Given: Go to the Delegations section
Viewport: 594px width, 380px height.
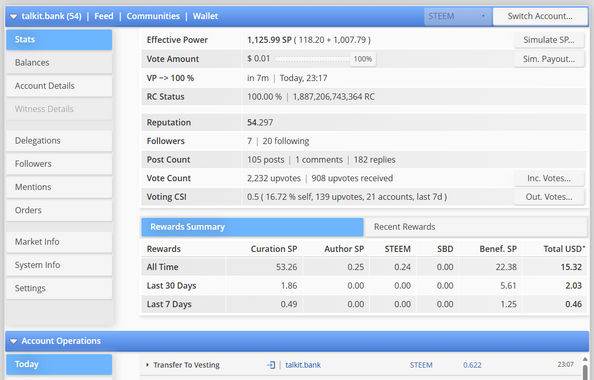Looking at the screenshot, I should point(59,141).
